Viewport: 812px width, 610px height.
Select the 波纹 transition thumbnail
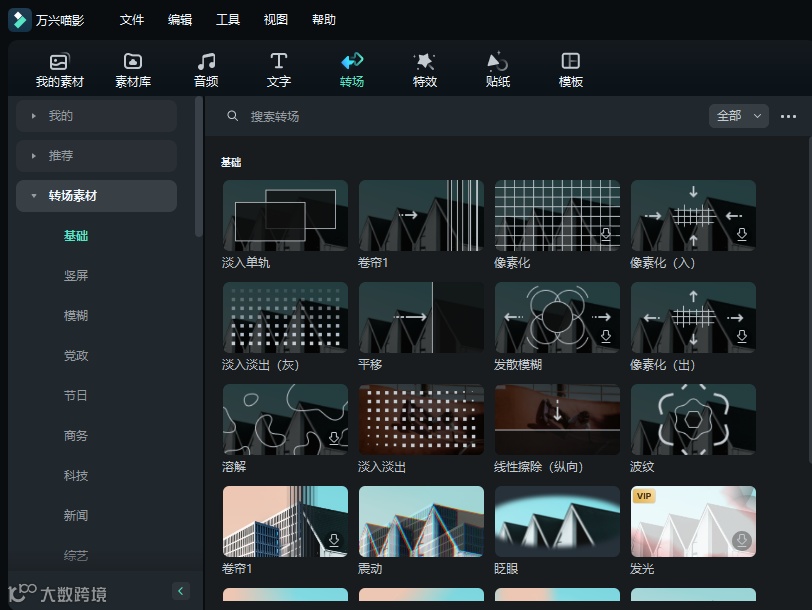click(x=693, y=419)
